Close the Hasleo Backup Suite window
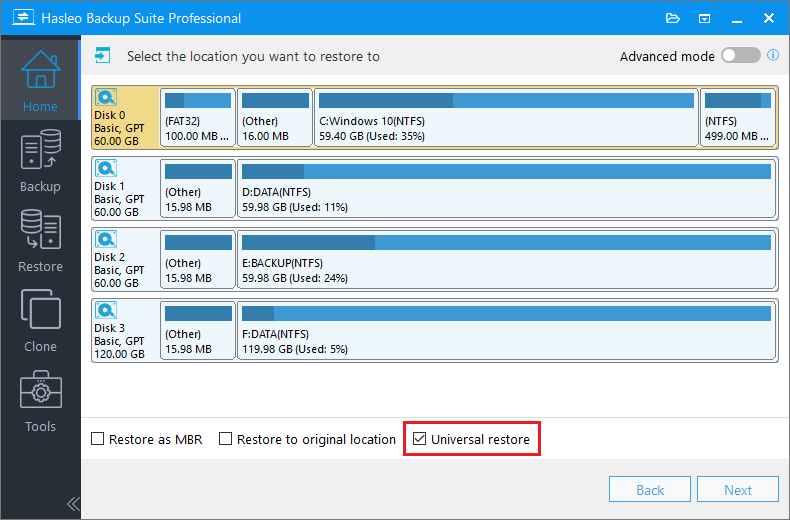 pyautogui.click(x=769, y=18)
